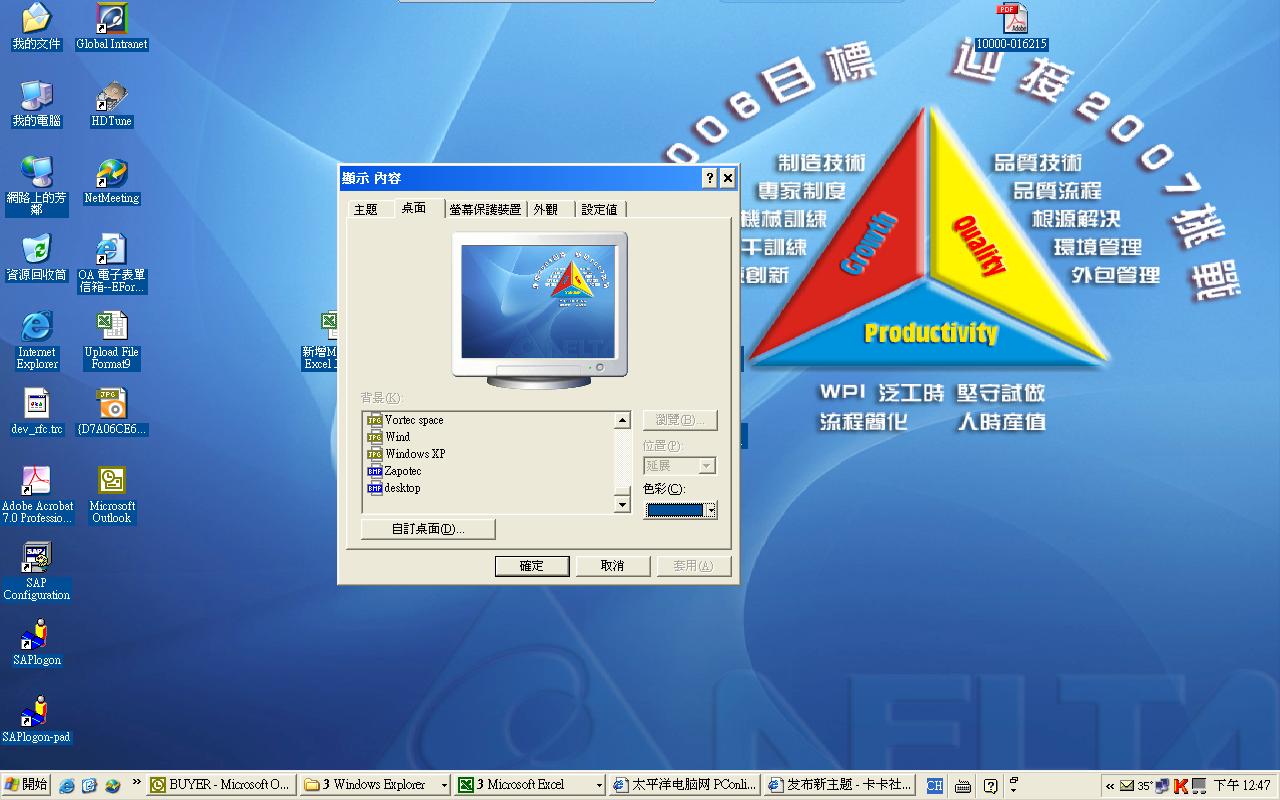Switch to the 桌面 tab
This screenshot has height=800, width=1280.
[414, 207]
